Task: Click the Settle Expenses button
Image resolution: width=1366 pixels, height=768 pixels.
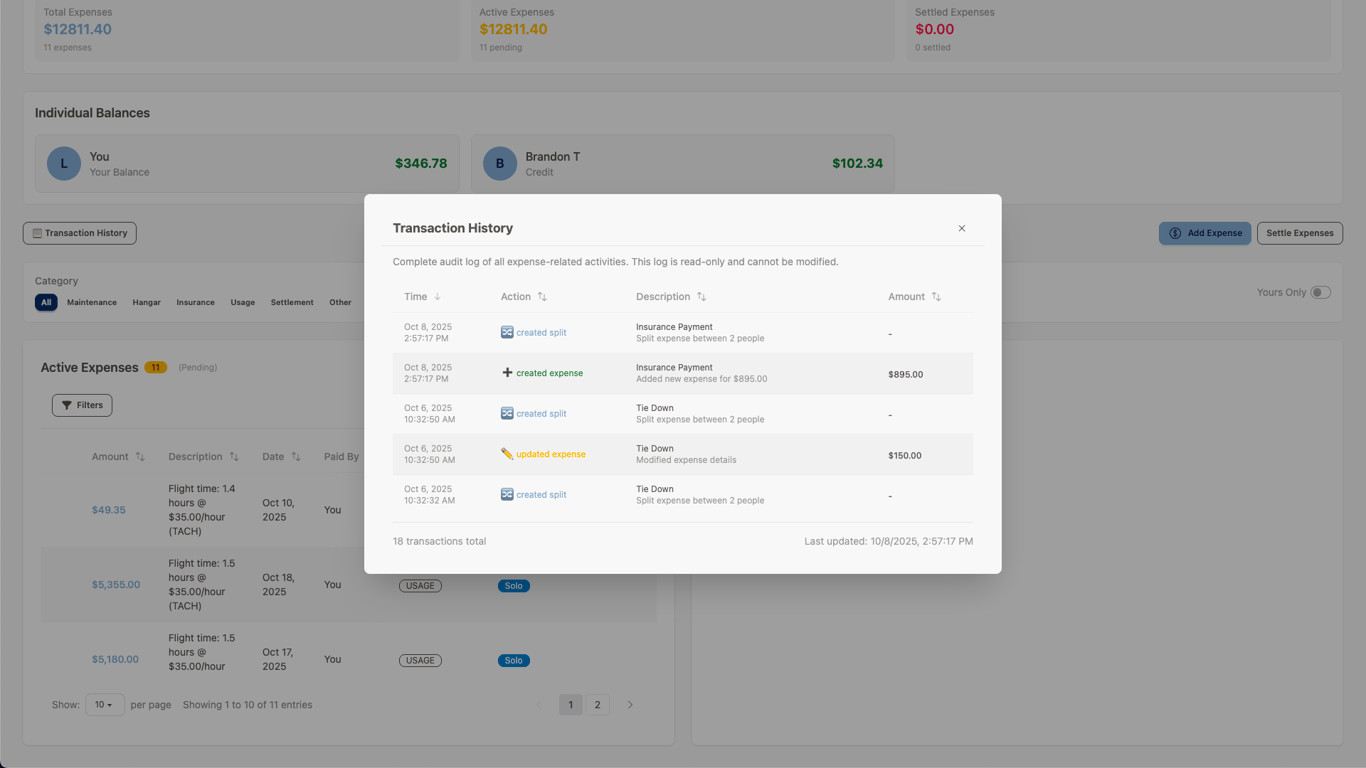Action: (1299, 233)
